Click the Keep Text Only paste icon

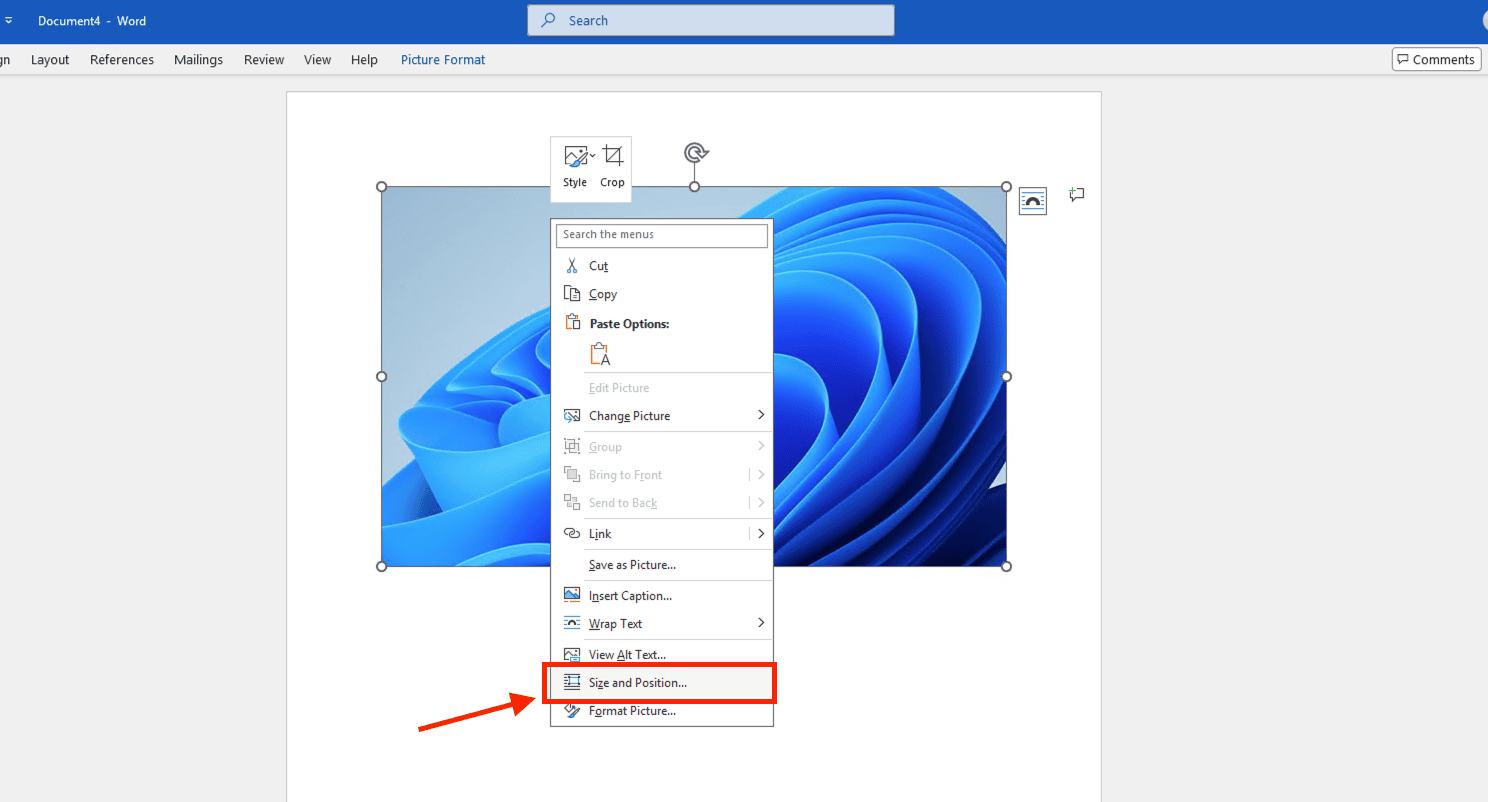coord(600,355)
